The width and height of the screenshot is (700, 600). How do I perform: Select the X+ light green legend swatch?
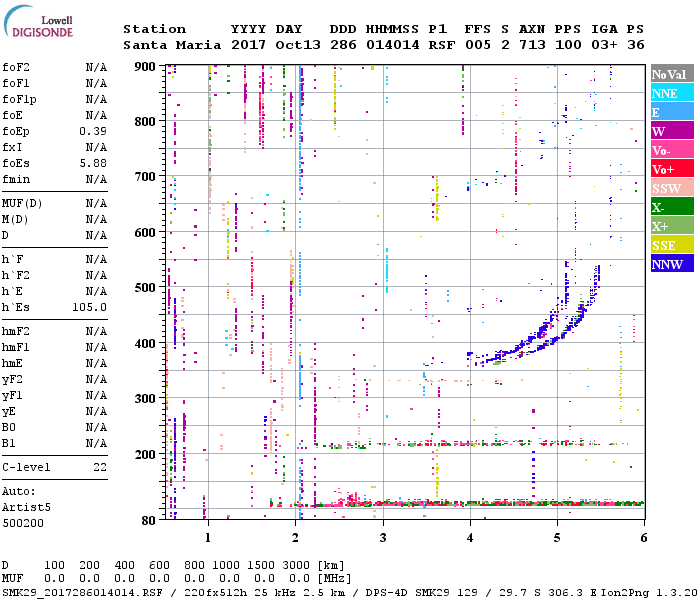tap(672, 225)
